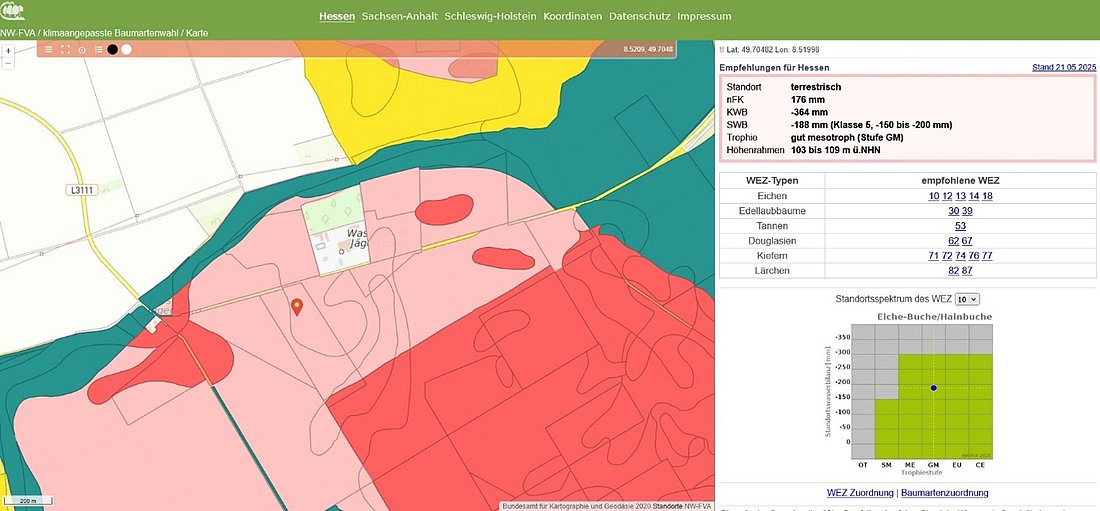This screenshot has height=511, width=1100.
Task: Open WEZ 76 in the Kiefern row
Action: (x=974, y=256)
